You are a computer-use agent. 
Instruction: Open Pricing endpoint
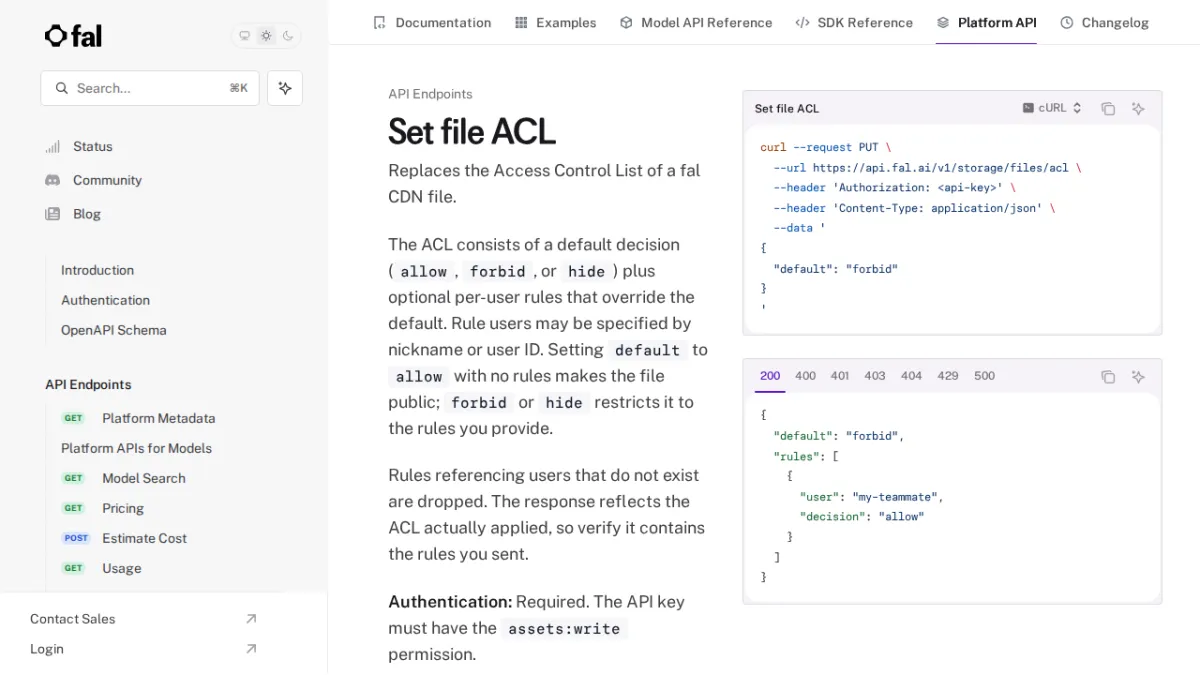123,508
